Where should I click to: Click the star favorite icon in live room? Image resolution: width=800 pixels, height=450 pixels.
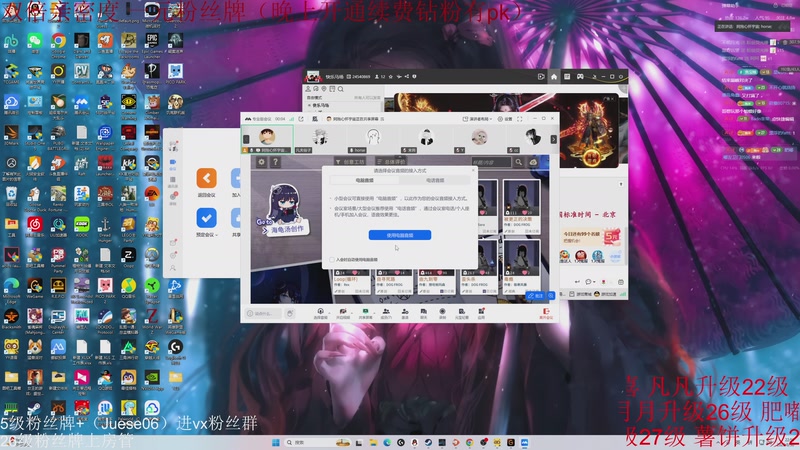(391, 77)
